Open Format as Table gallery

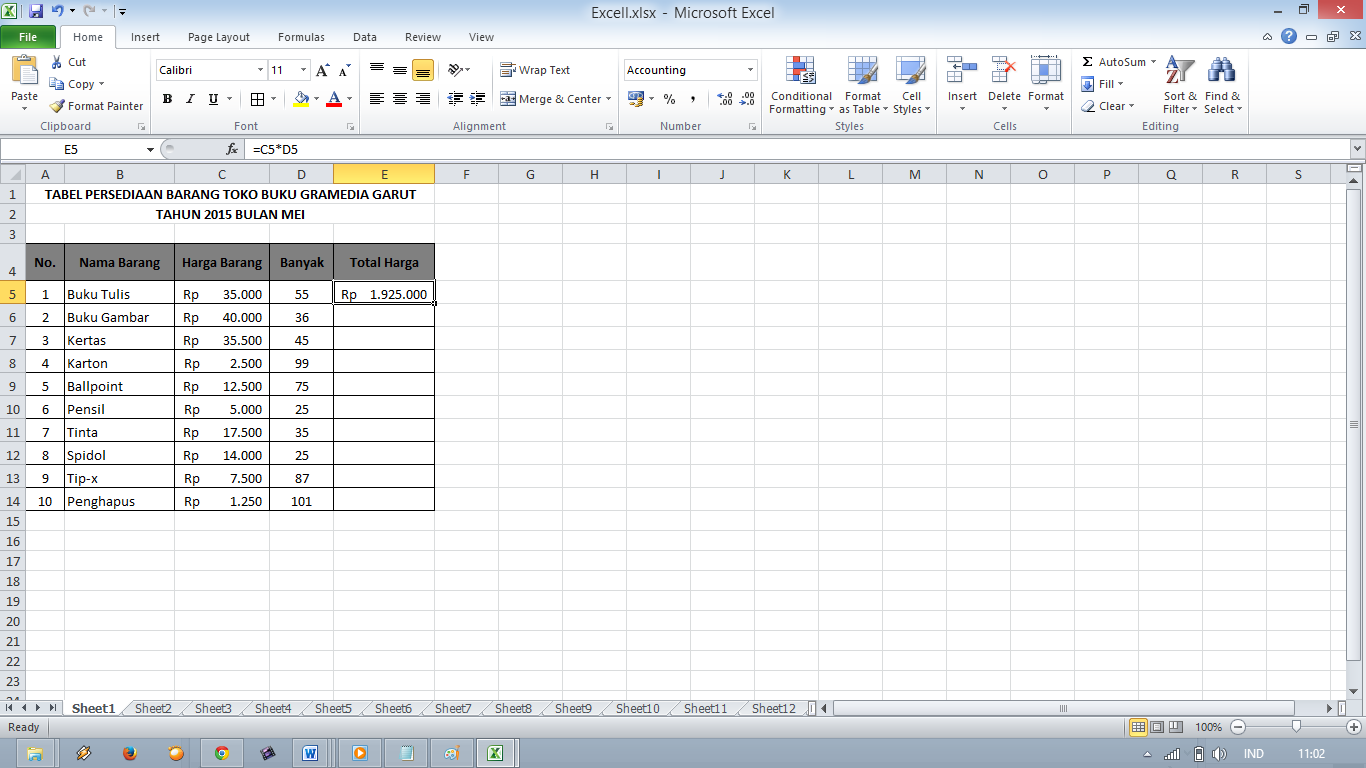point(863,85)
